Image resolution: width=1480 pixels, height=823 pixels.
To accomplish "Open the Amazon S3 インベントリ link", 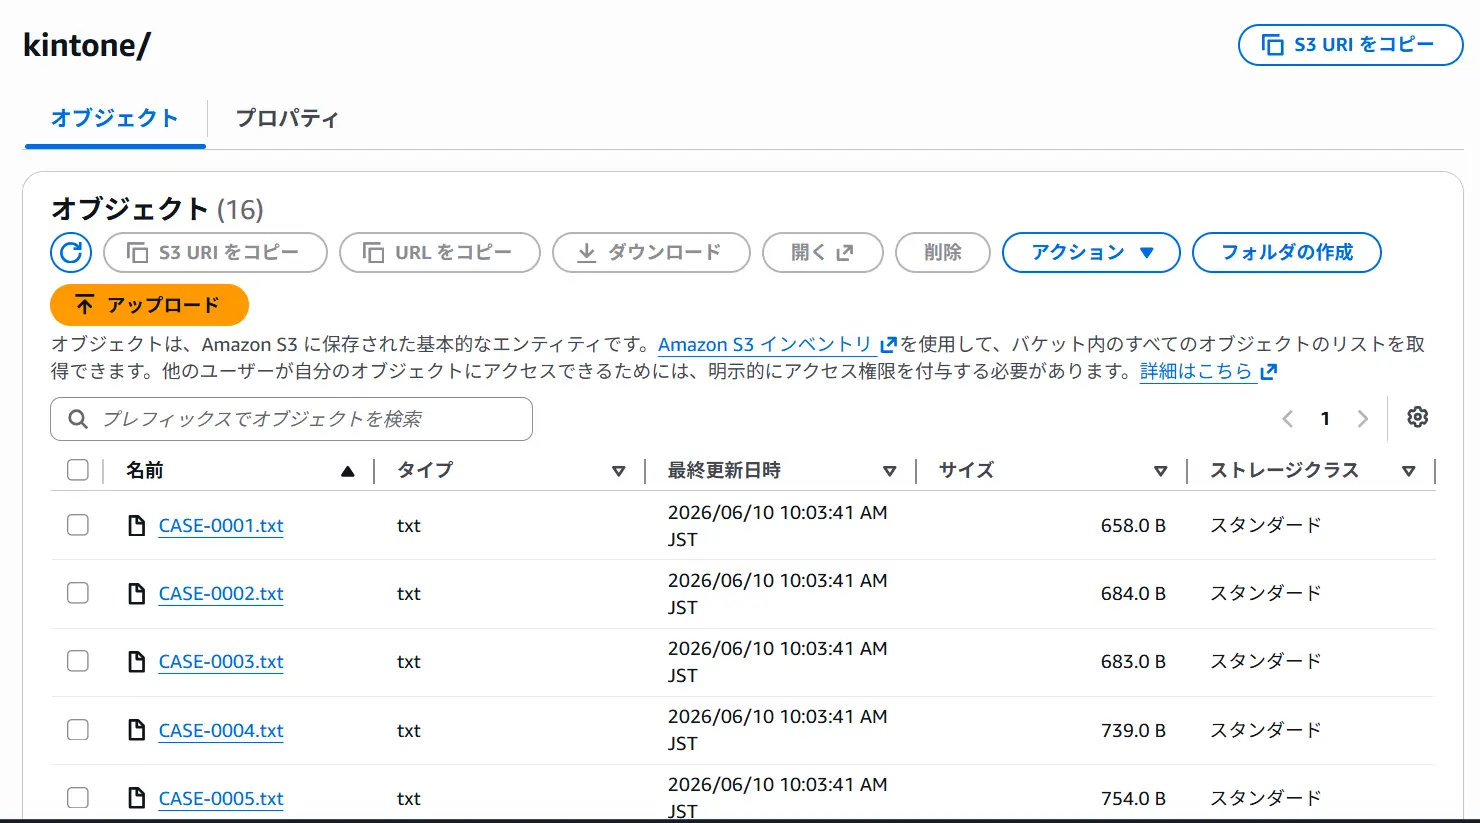I will [765, 345].
